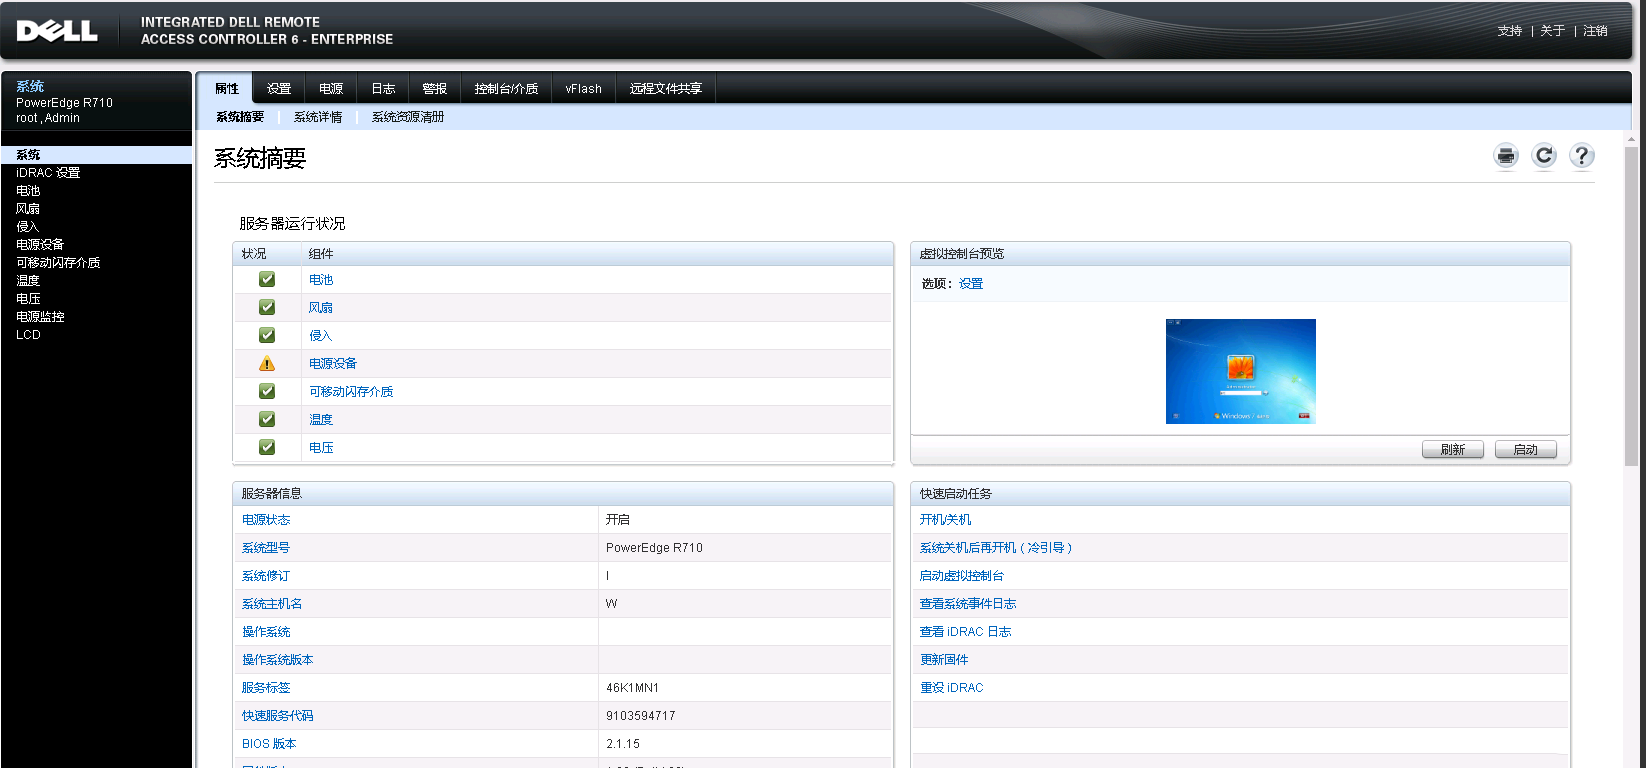Click the page vertical scrollbar
This screenshot has width=1646, height=768.
(1631, 307)
